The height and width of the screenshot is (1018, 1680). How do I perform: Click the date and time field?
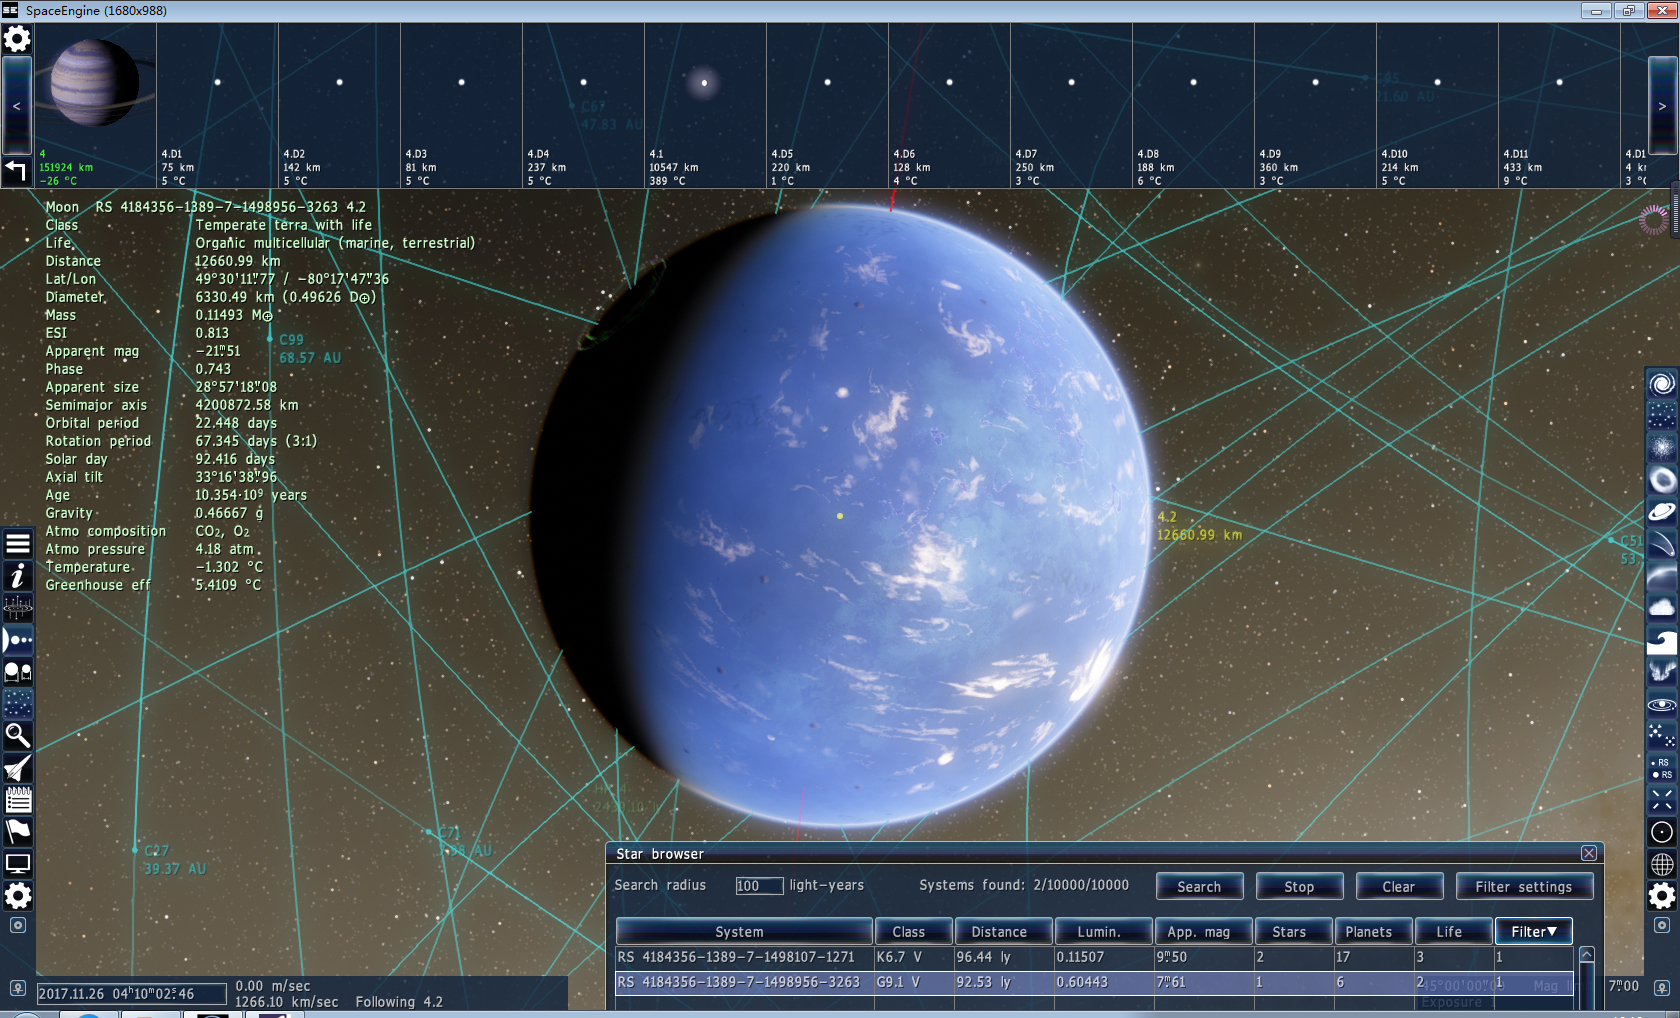(131, 994)
